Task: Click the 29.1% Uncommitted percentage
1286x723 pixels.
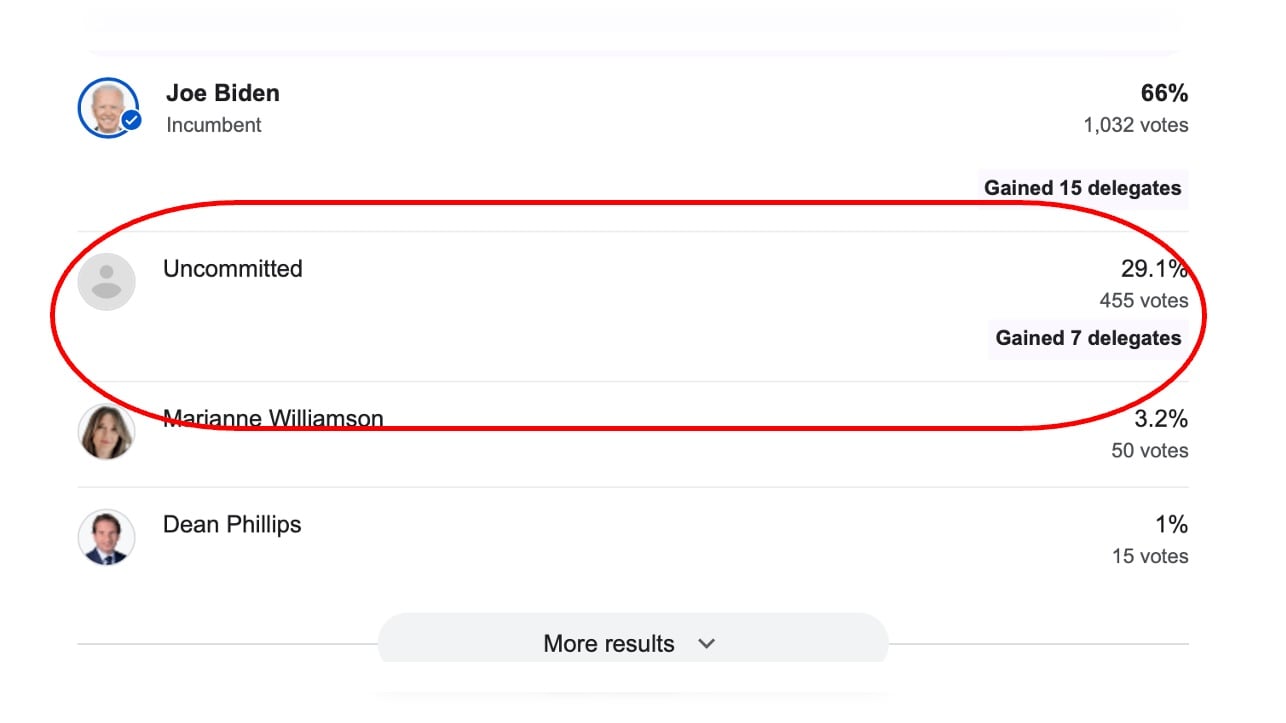Action: coord(1154,268)
